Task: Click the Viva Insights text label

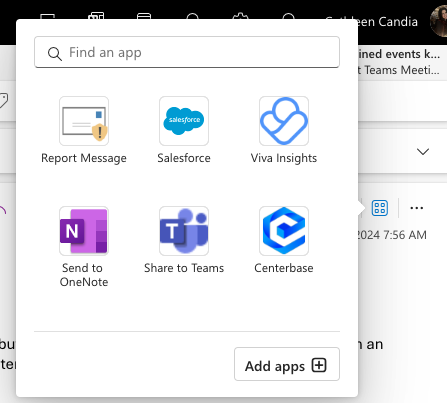Action: [284, 158]
